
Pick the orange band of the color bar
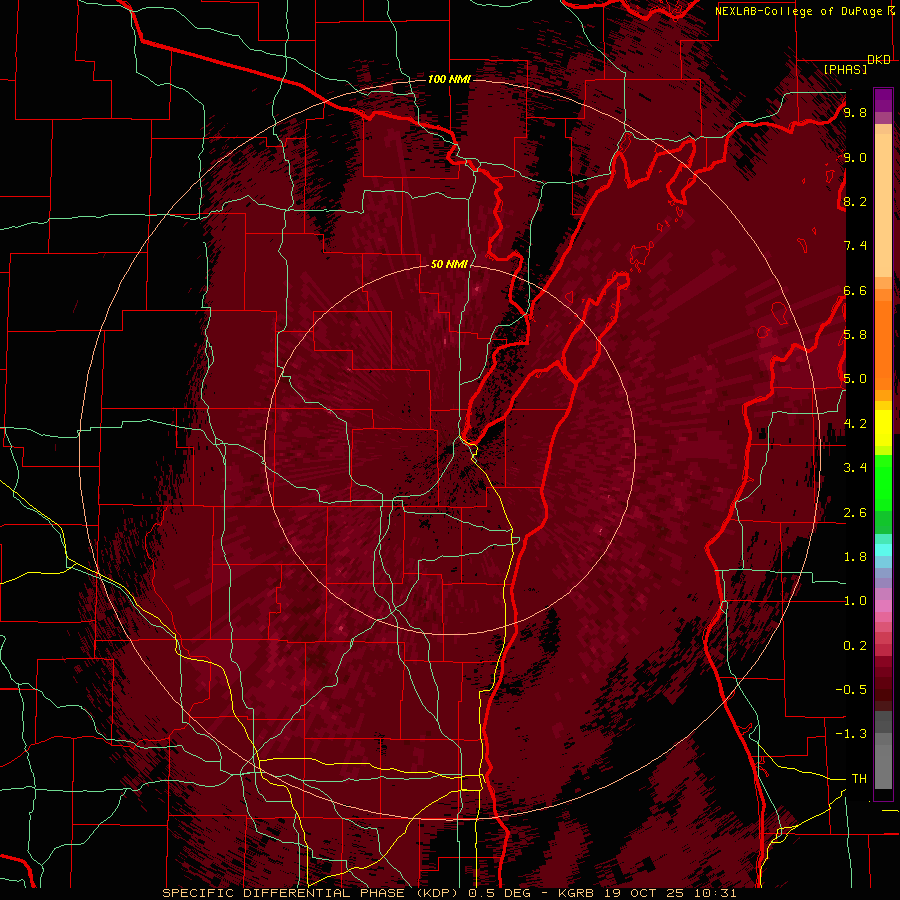click(883, 344)
